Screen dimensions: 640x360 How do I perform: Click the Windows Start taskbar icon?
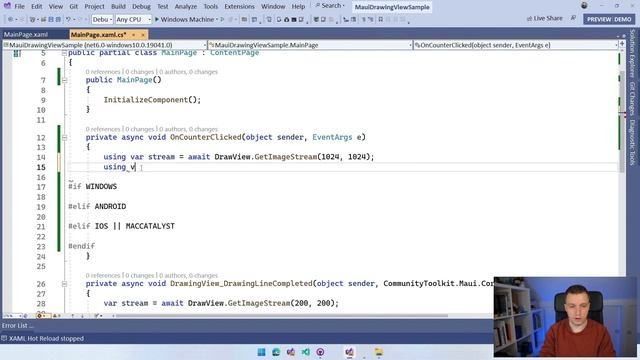click(x=261, y=352)
